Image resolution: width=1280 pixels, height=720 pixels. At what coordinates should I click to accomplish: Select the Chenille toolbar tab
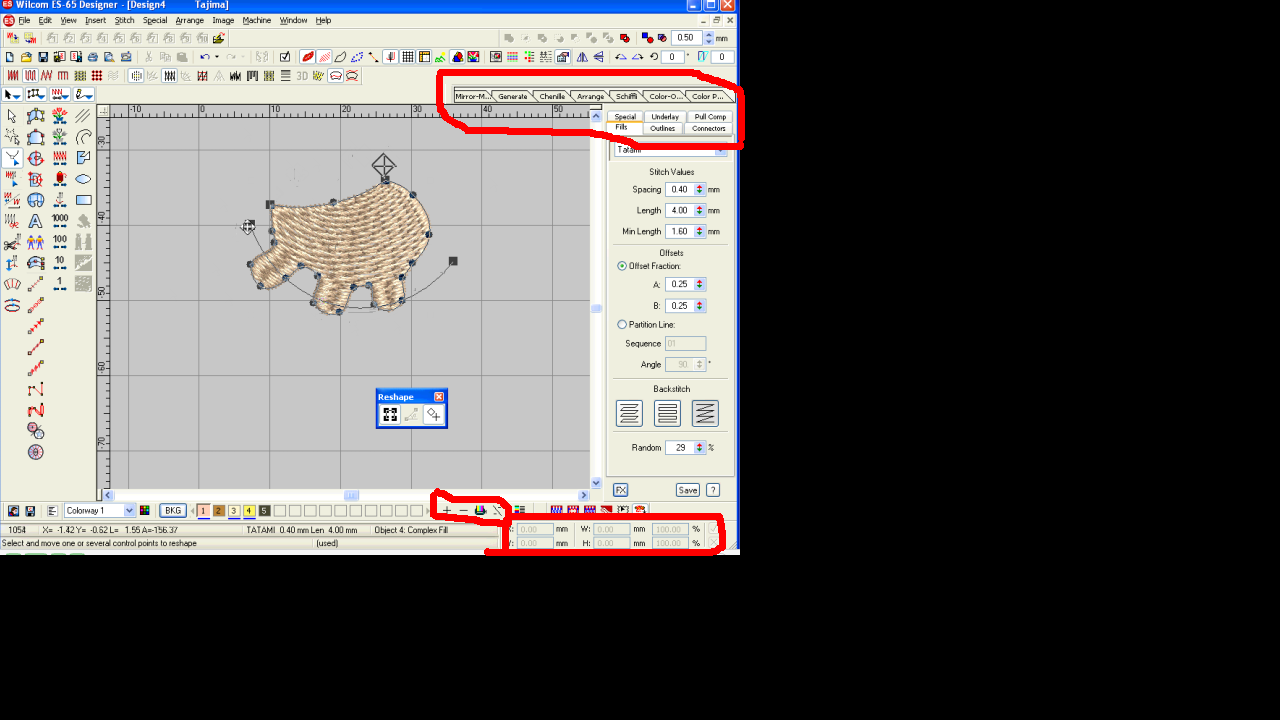552,96
